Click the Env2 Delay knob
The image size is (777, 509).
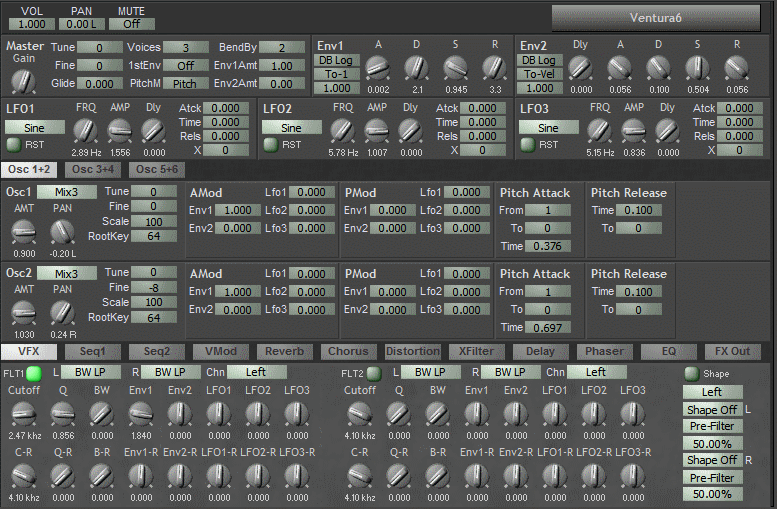tap(581, 68)
